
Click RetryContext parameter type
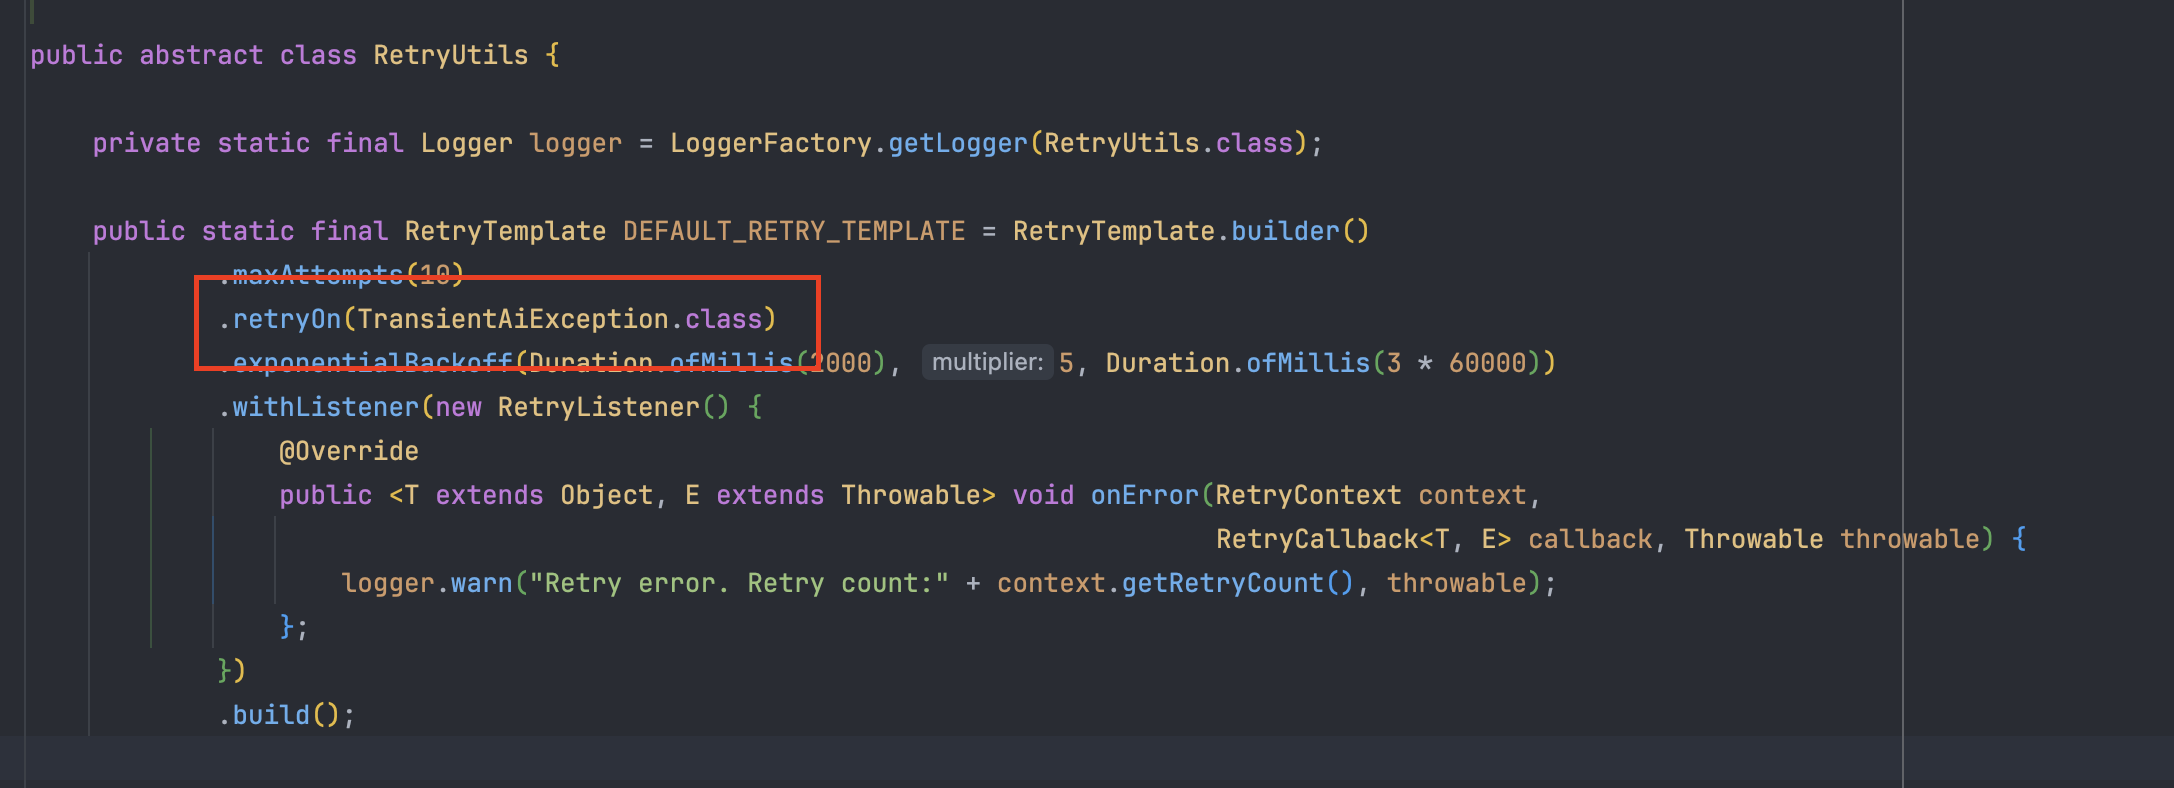point(1308,495)
